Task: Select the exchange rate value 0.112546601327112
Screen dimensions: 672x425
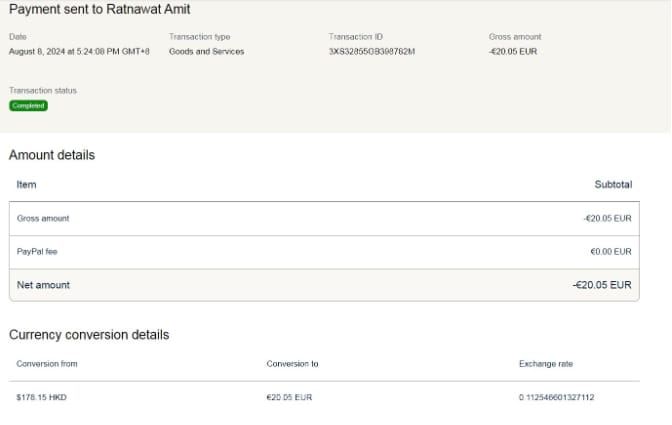Action: click(x=556, y=397)
